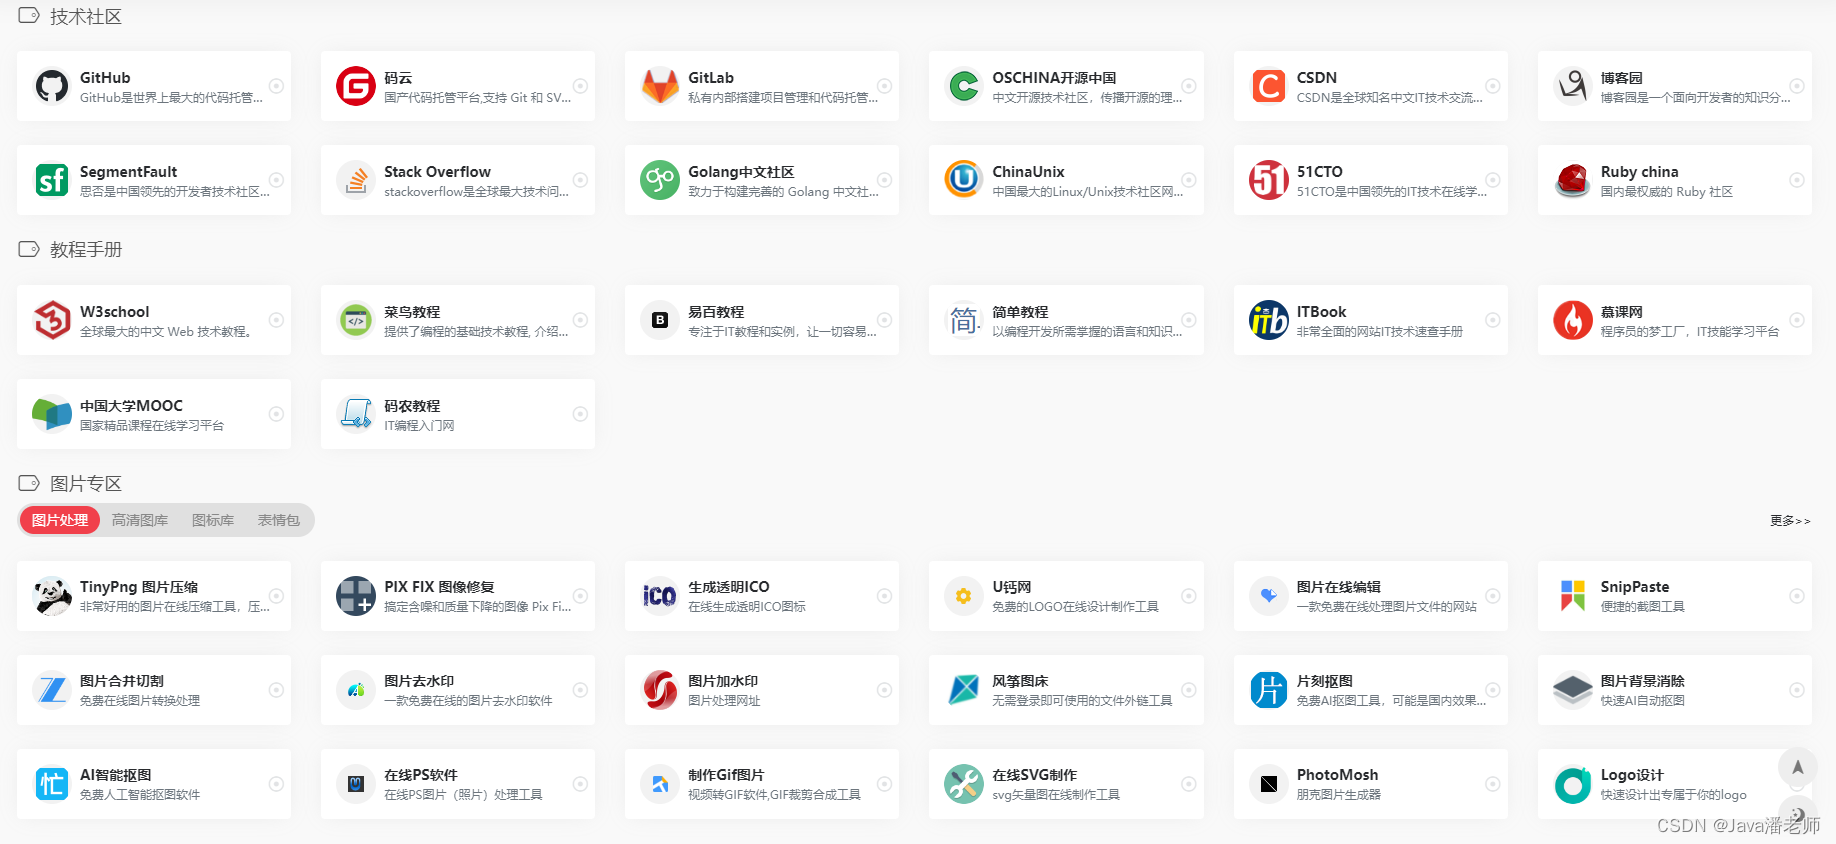Viewport: 1836px width, 844px height.
Task: Click description 国家精品课程在线学习平台
Action: (x=152, y=426)
